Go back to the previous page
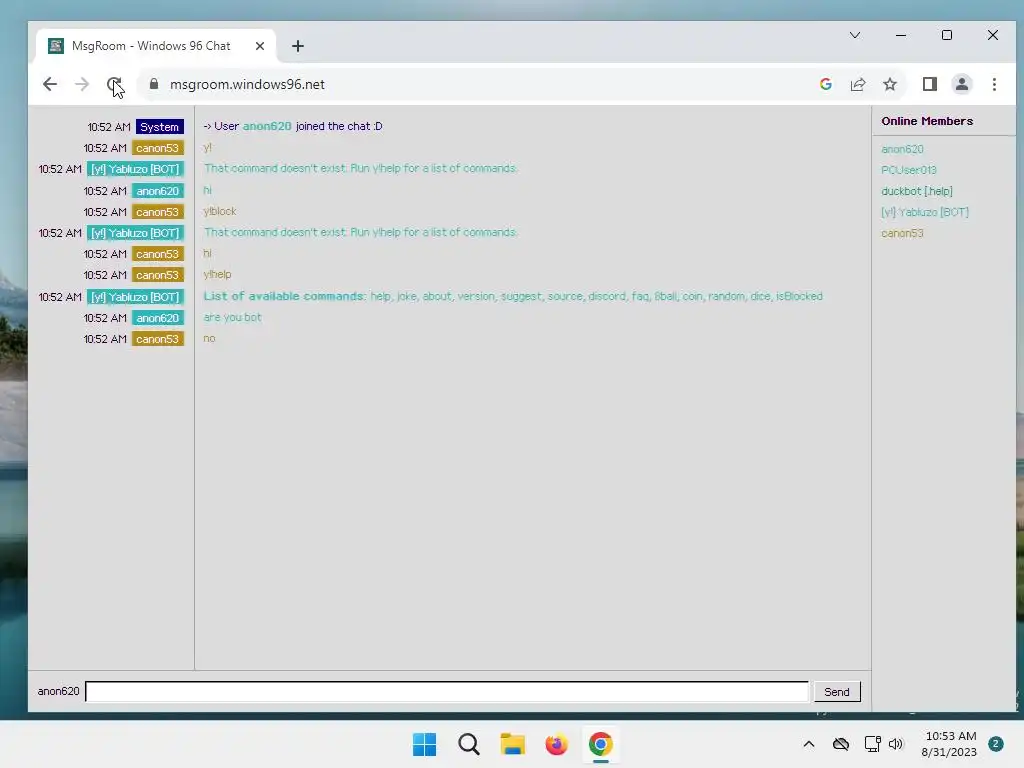Image resolution: width=1024 pixels, height=768 pixels. (x=50, y=84)
